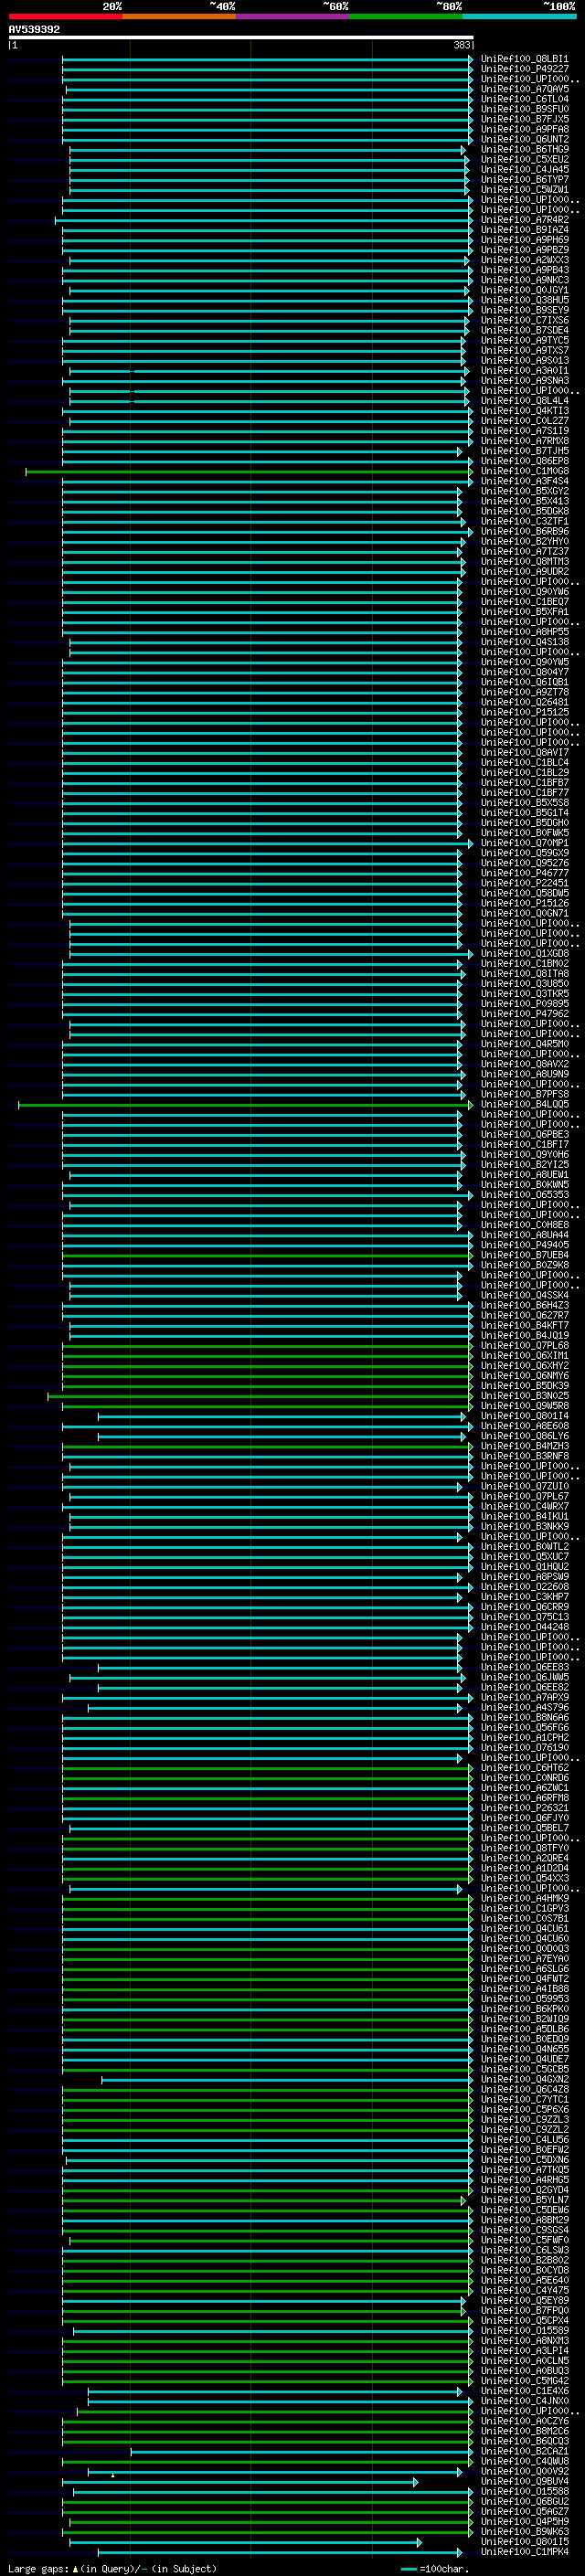The height and width of the screenshot is (2576, 585).
Task: Select the UniRef100_A9PH69 label
Action: (x=525, y=241)
